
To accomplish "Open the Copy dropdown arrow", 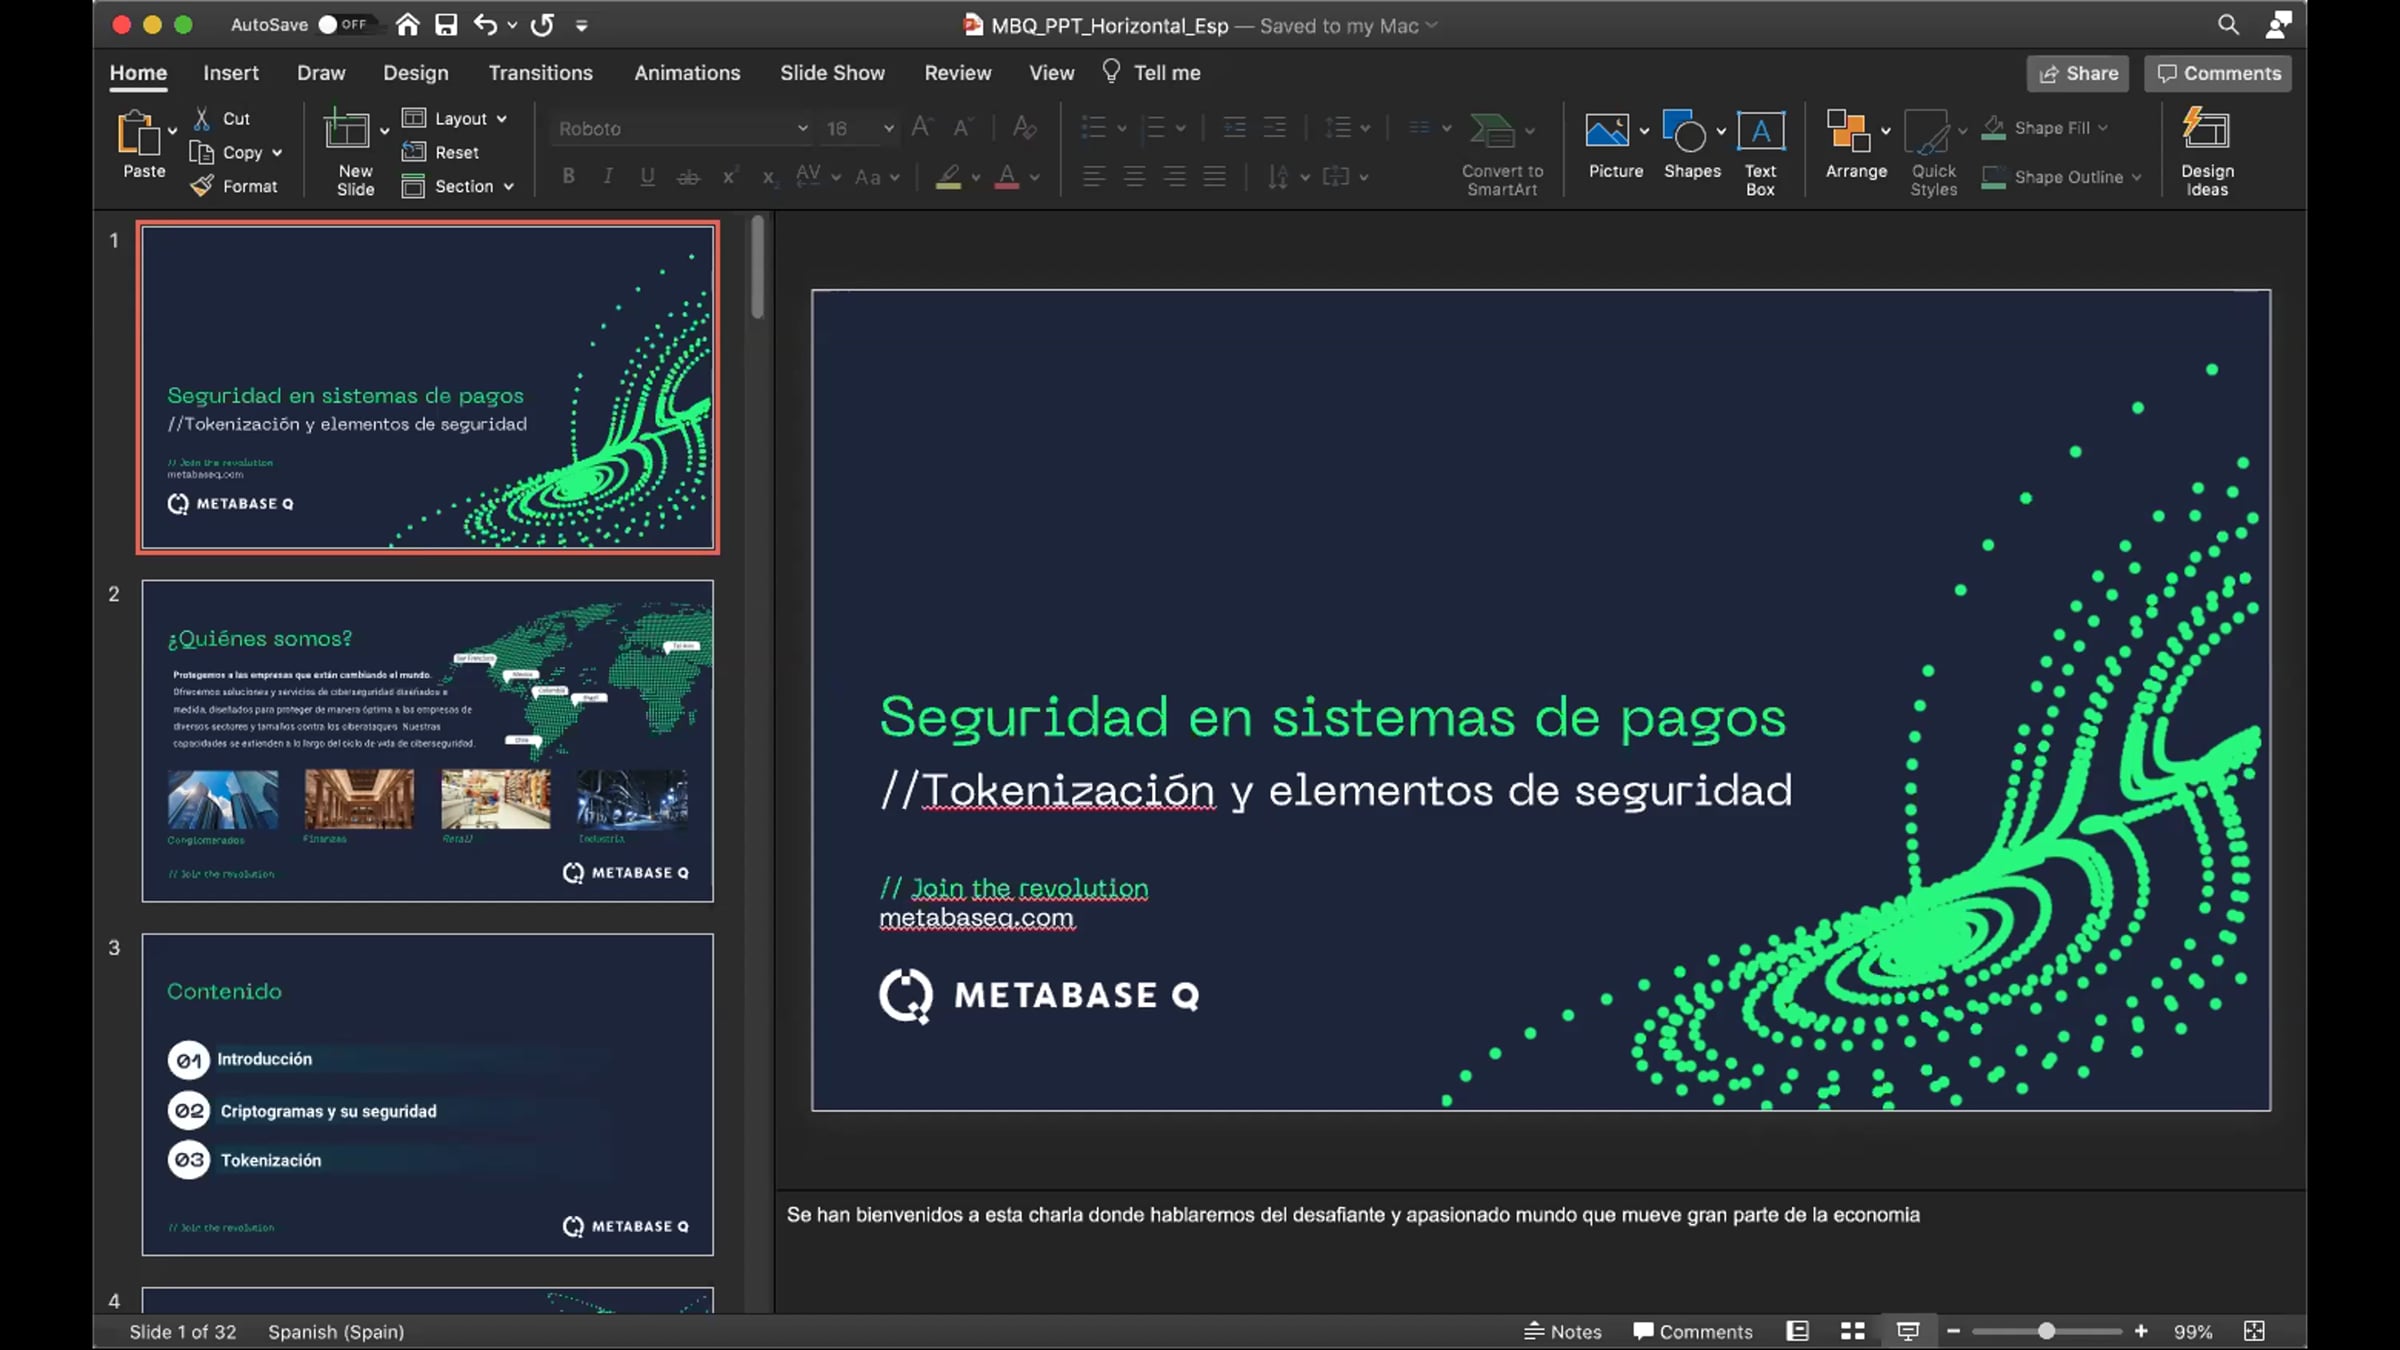I will pyautogui.click(x=277, y=153).
